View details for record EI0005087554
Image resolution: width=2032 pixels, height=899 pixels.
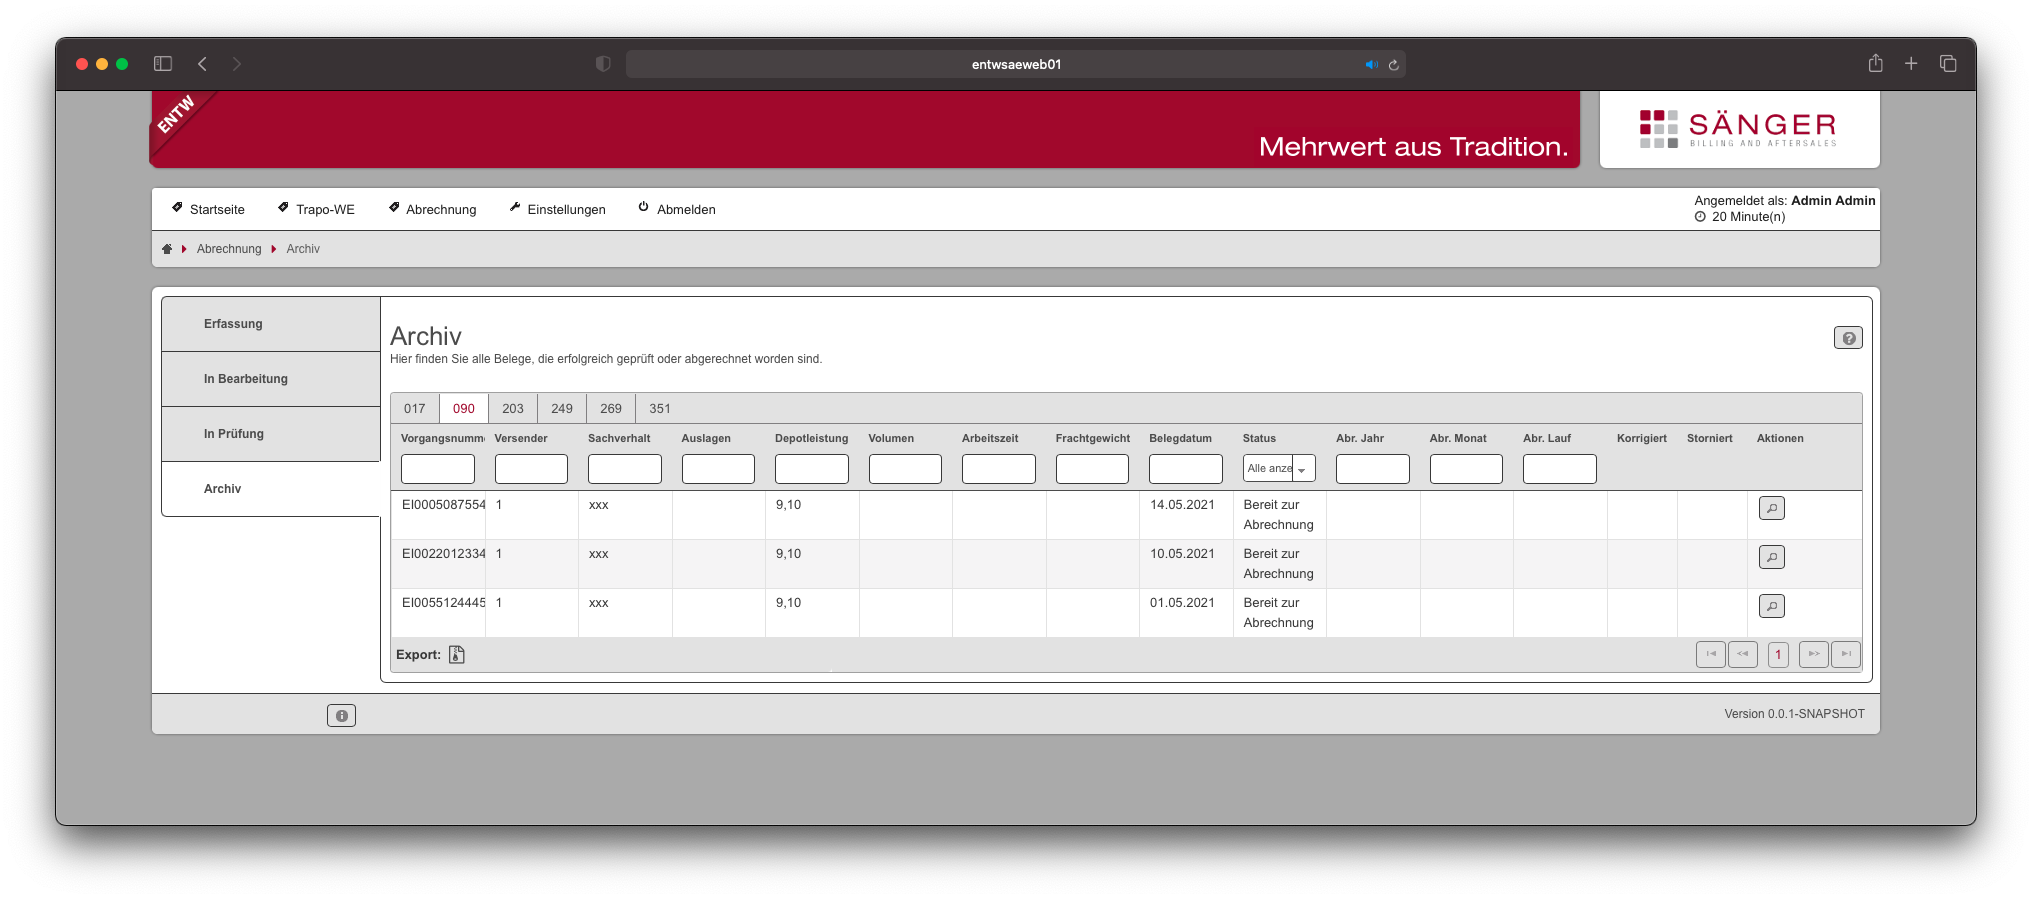(x=1771, y=508)
